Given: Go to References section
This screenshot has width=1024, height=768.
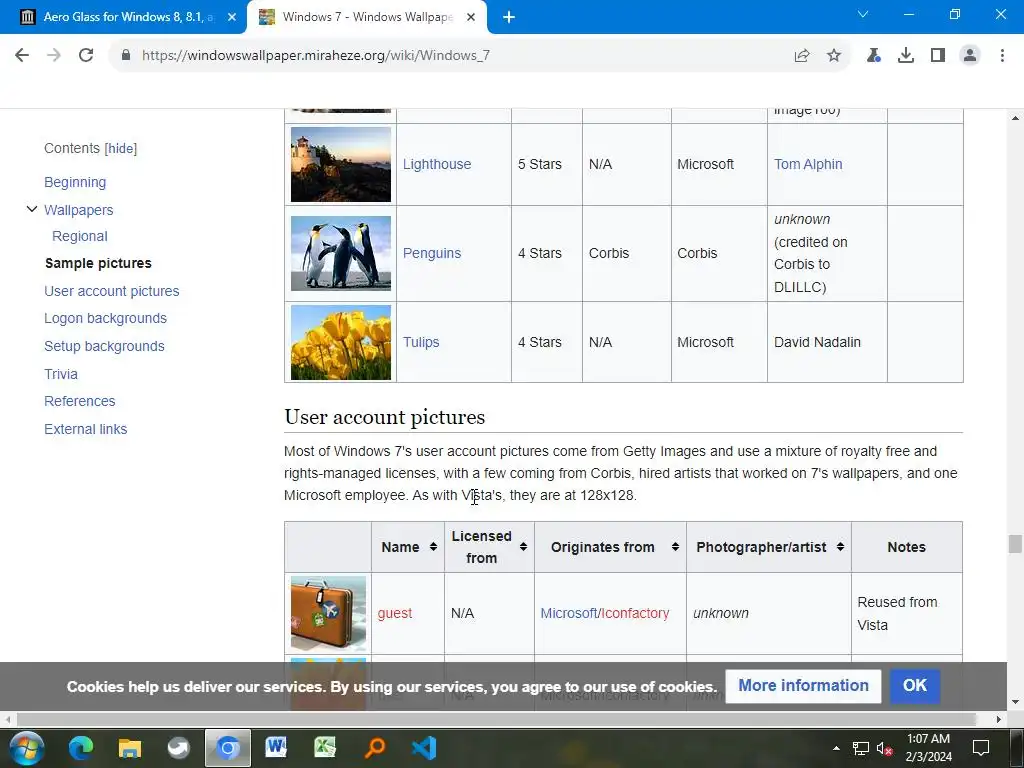Looking at the screenshot, I should pos(80,401).
